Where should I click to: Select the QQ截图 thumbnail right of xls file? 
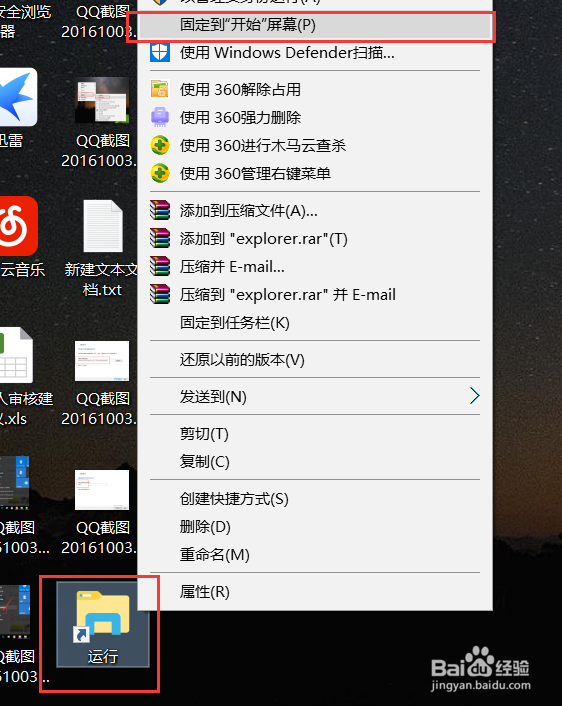pyautogui.click(x=102, y=361)
